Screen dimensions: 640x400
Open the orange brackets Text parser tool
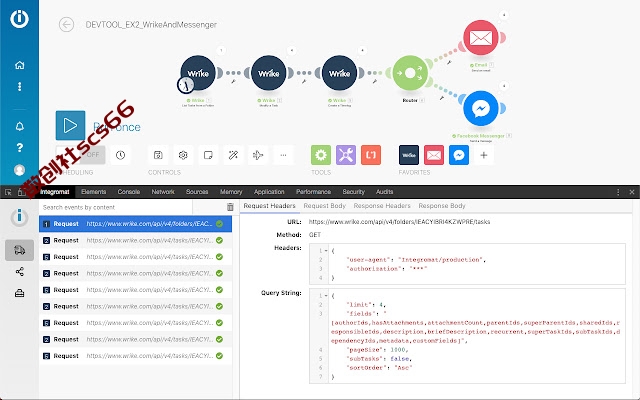[371, 155]
